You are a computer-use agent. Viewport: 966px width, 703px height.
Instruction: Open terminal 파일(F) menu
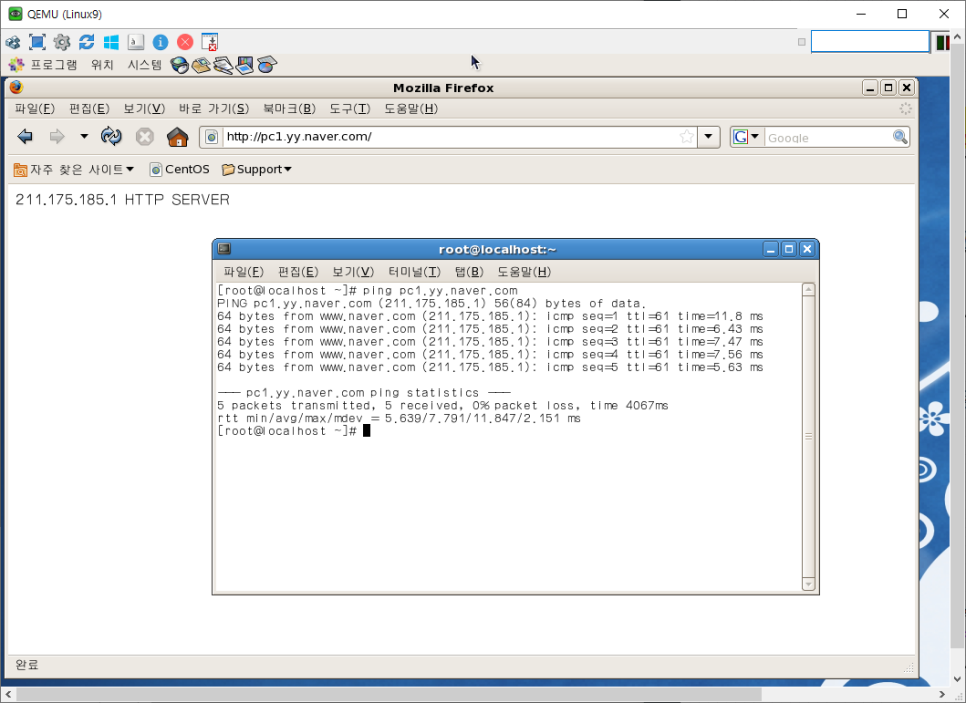243,272
